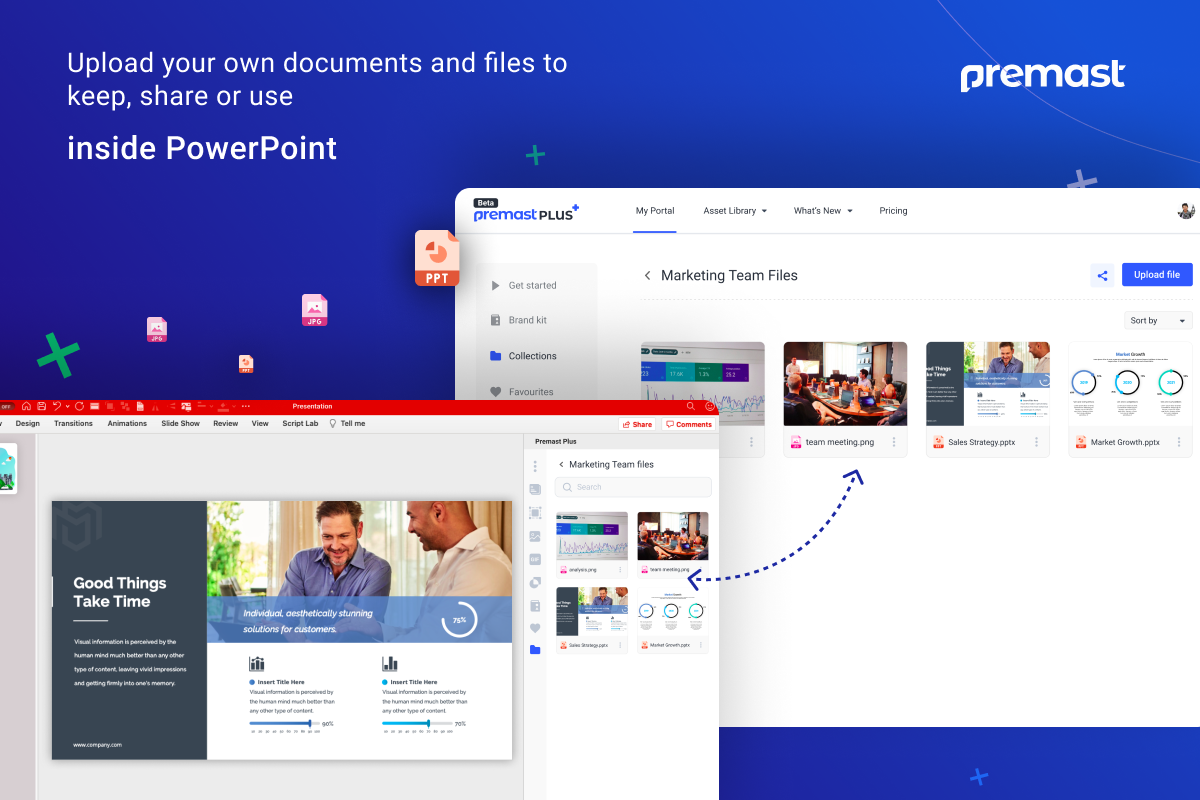Open the smiley feedback icon in PowerPoint
This screenshot has height=800, width=1200.
click(710, 406)
